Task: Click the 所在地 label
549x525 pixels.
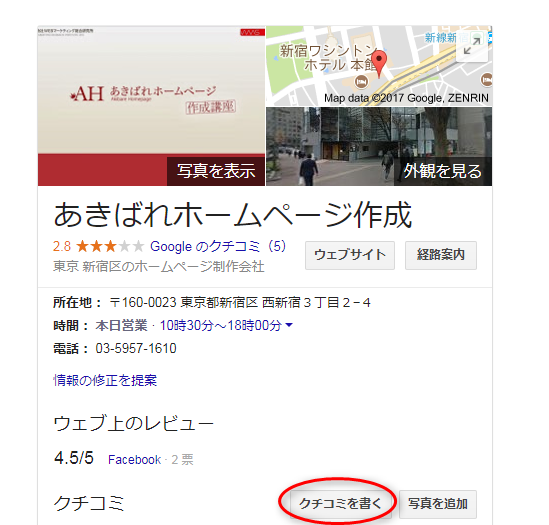Action: tap(77, 302)
